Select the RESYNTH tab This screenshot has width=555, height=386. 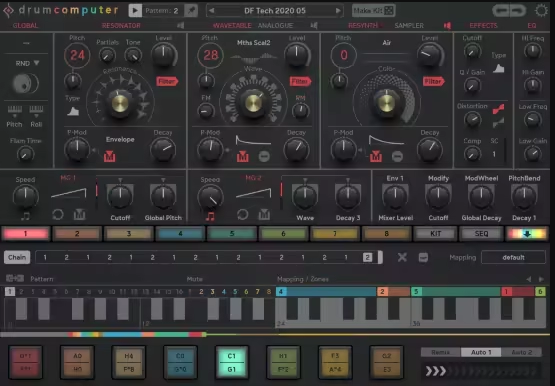click(x=363, y=25)
